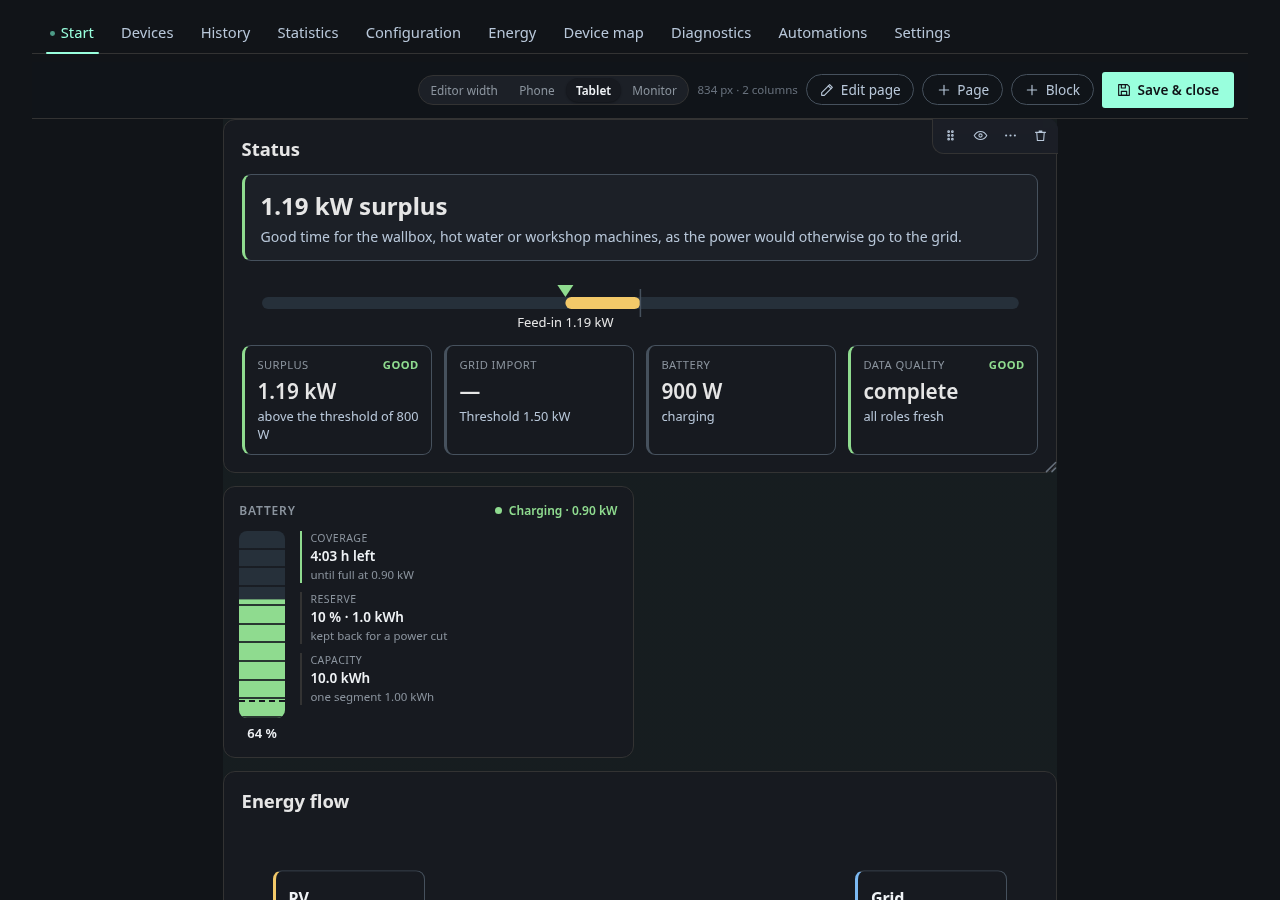The width and height of the screenshot is (1280, 900).
Task: Open the Configuration tab
Action: point(413,33)
